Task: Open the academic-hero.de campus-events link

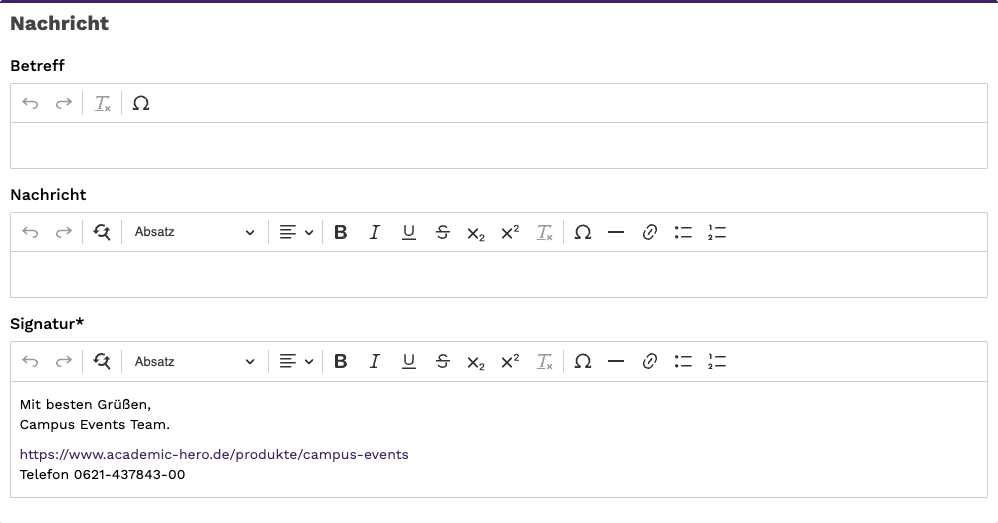Action: 214,454
